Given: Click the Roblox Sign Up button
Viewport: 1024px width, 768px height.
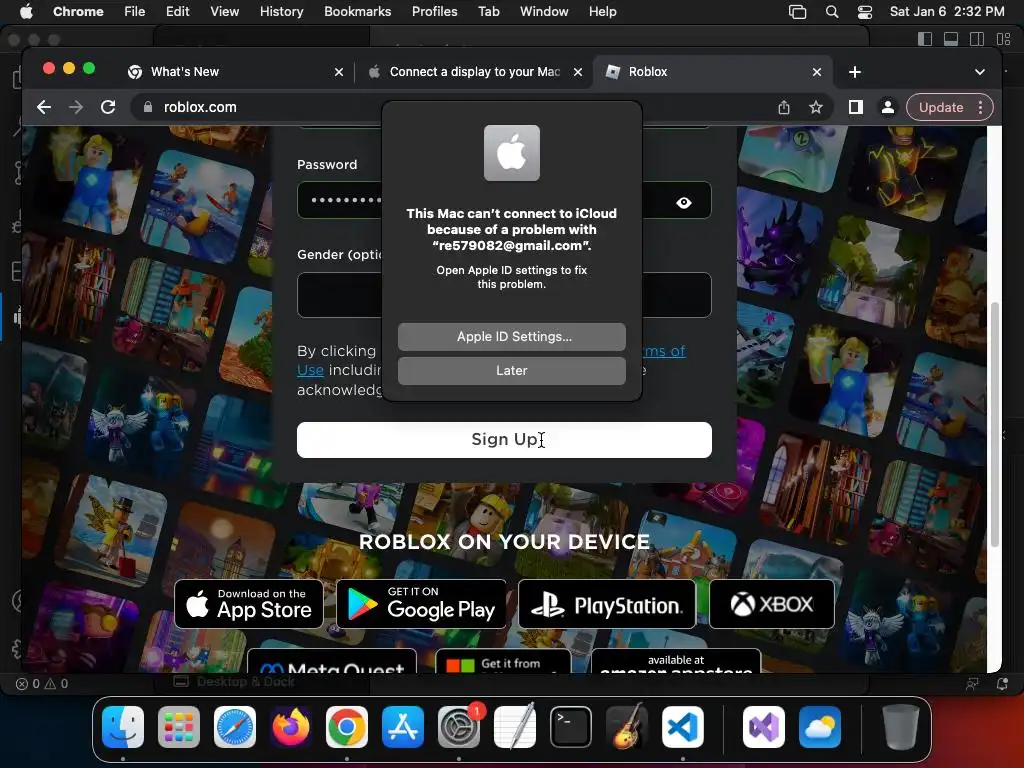Looking at the screenshot, I should pyautogui.click(x=504, y=440).
